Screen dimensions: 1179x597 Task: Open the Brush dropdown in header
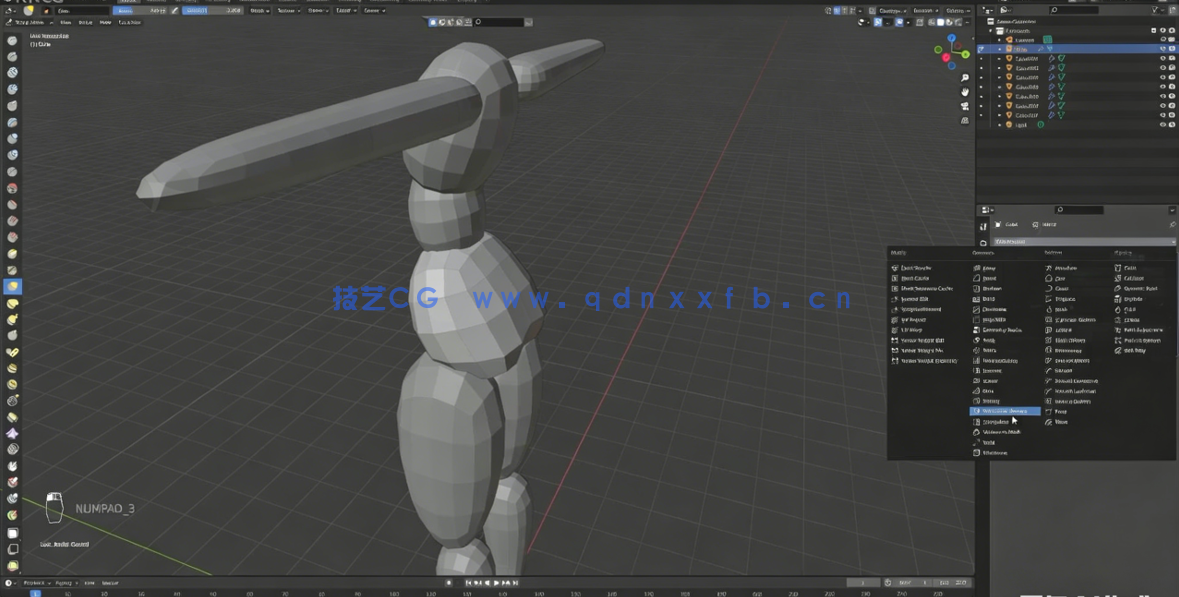pyautogui.click(x=258, y=10)
